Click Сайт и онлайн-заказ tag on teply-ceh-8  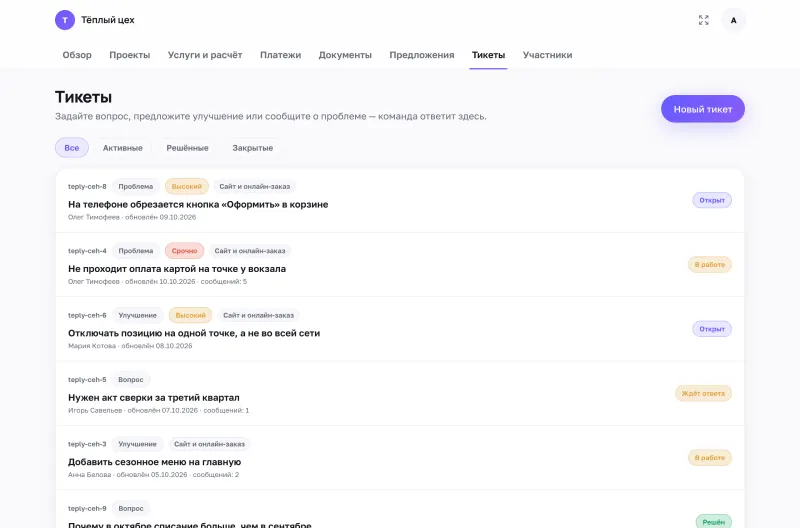pos(255,187)
